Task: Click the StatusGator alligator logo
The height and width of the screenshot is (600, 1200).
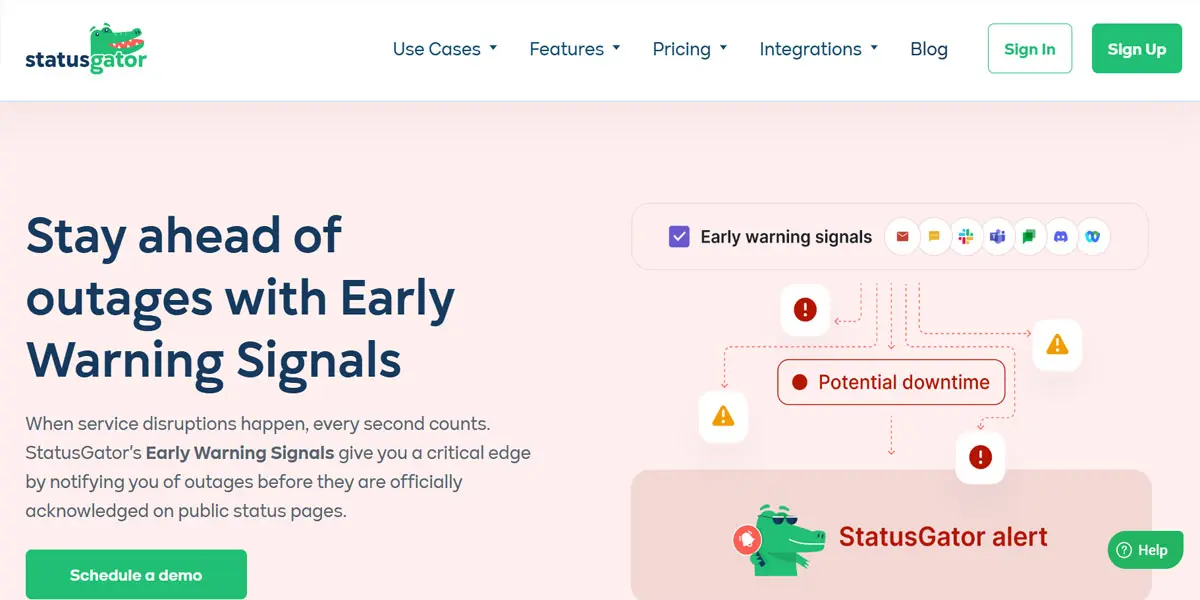Action: 86,49
